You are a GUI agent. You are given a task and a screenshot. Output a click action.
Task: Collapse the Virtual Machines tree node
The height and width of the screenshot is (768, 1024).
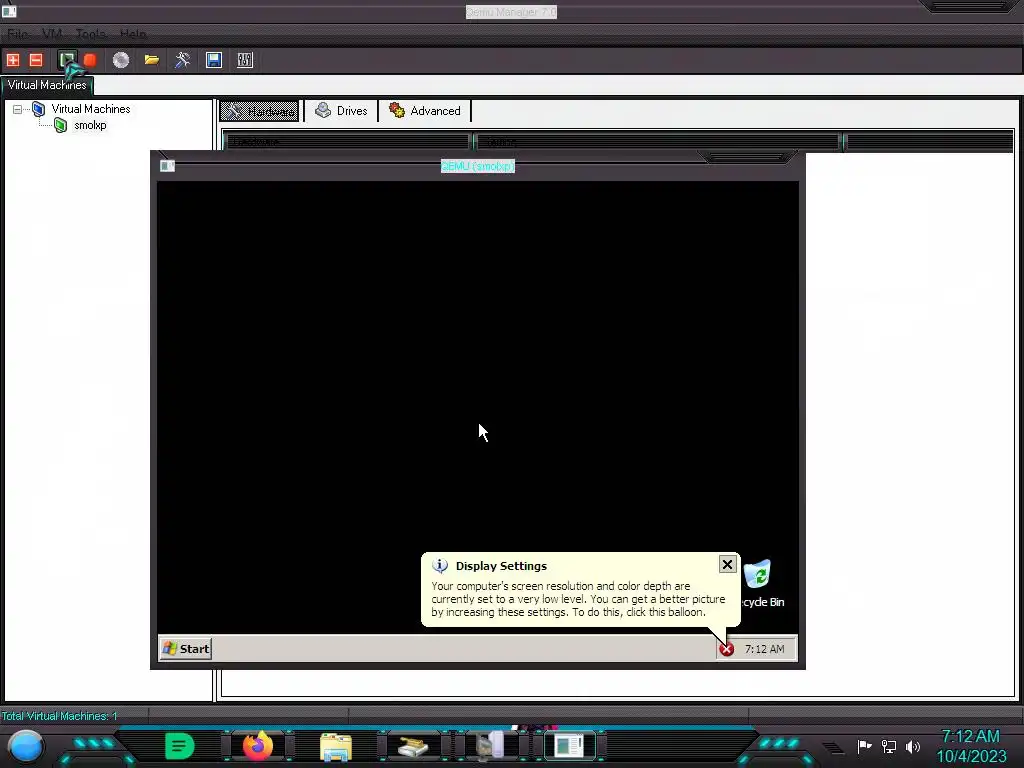pos(18,109)
